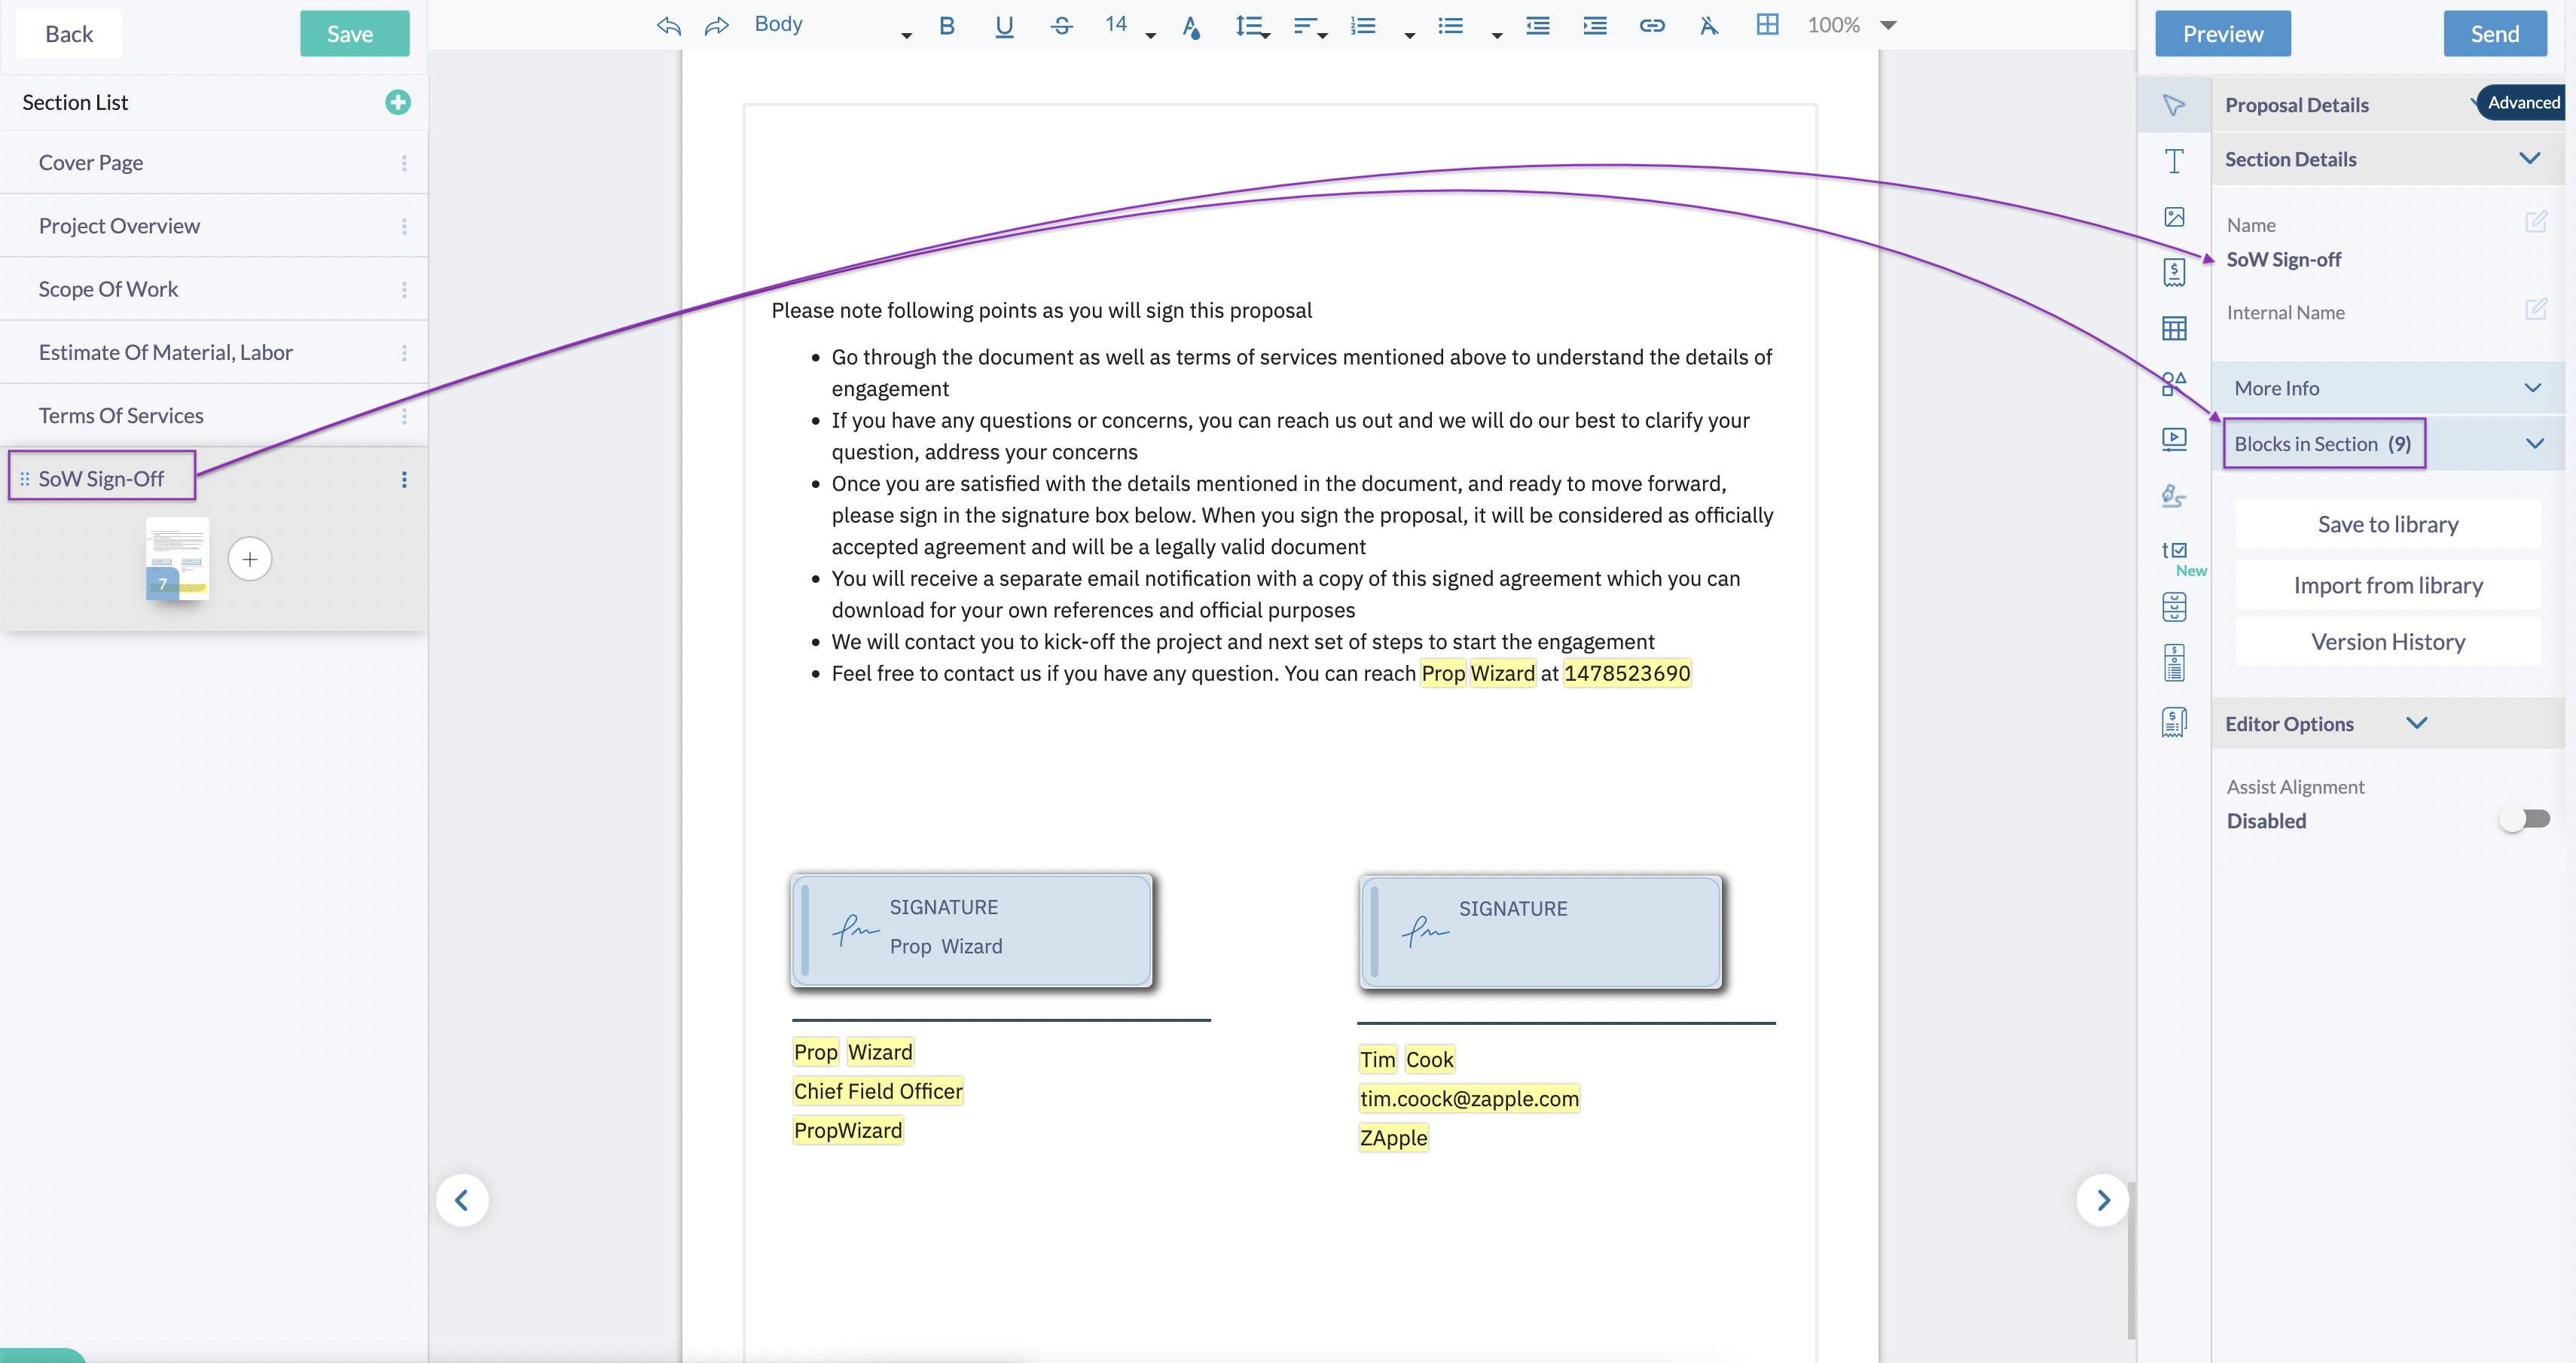Open the Scope Of Work section

[108, 289]
